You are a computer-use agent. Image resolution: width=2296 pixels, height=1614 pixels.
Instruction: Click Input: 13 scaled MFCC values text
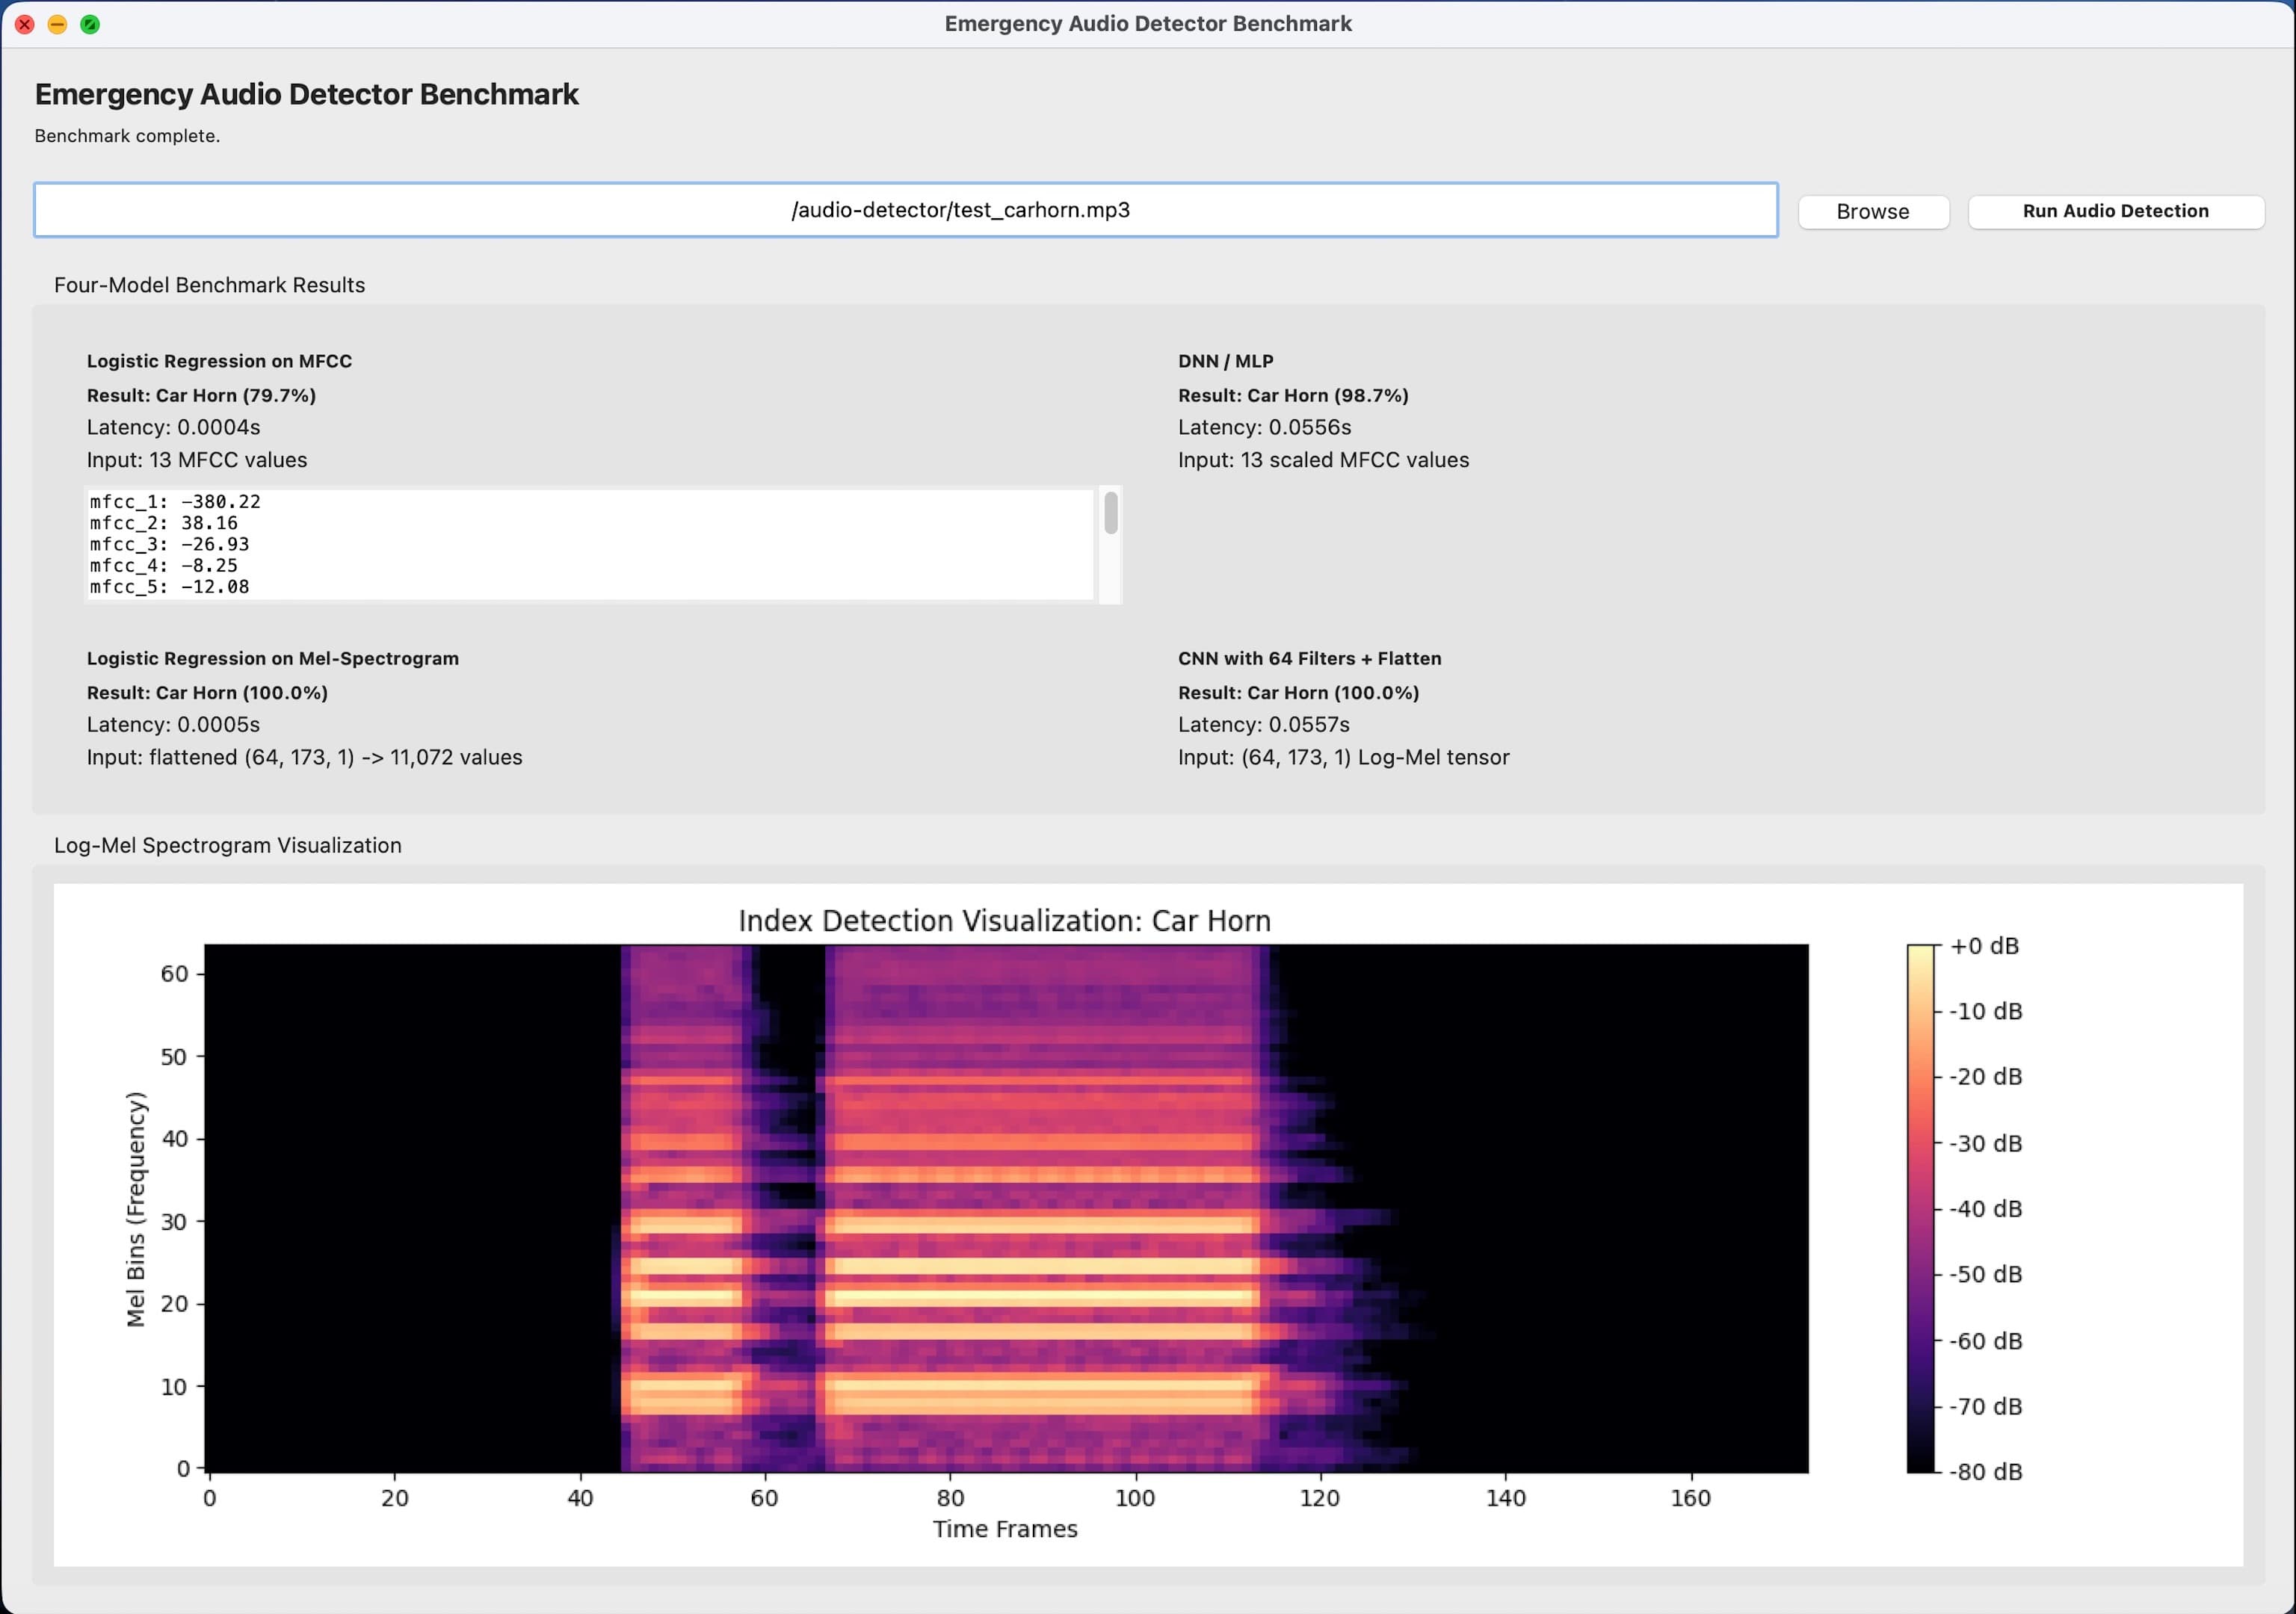click(1323, 460)
